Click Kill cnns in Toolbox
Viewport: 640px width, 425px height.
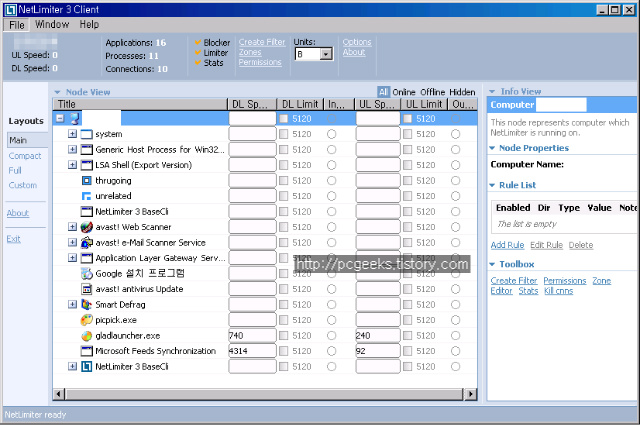(x=558, y=291)
